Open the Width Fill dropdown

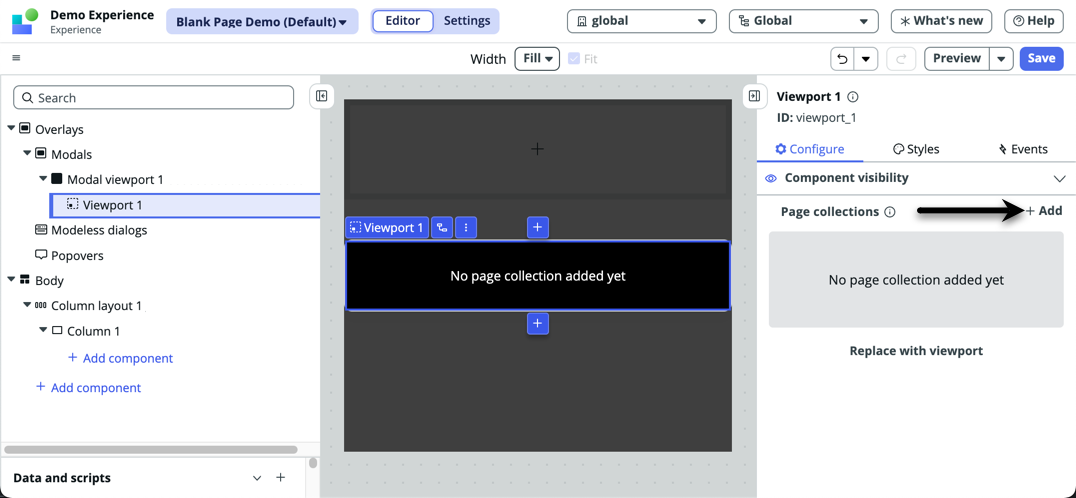click(537, 59)
